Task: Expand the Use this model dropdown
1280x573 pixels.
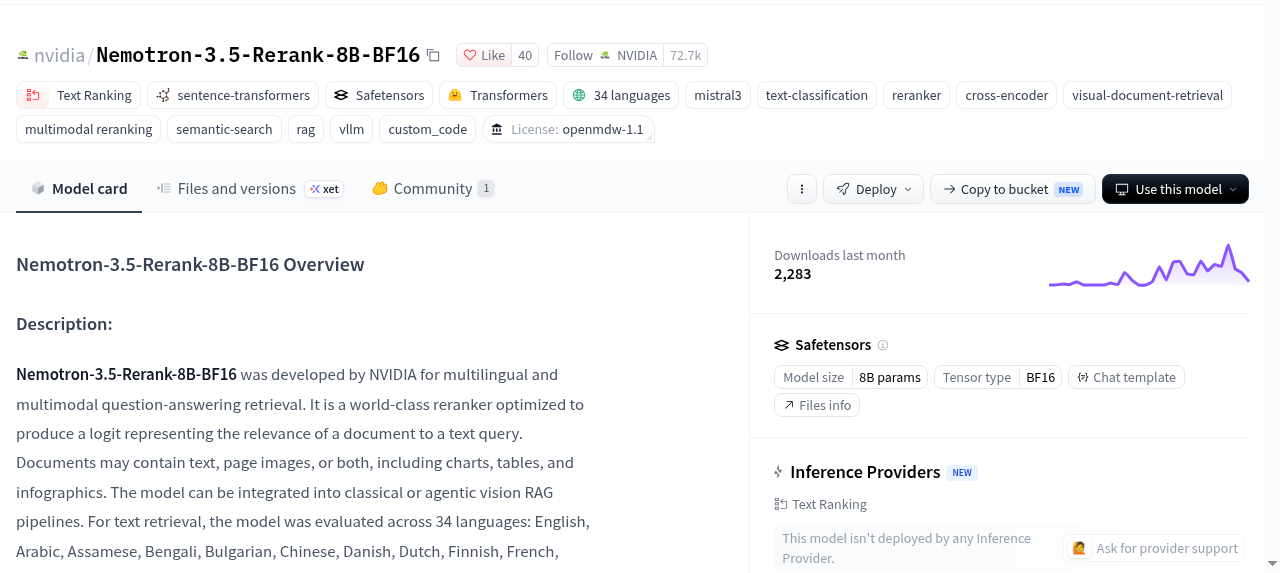Action: tap(1175, 189)
